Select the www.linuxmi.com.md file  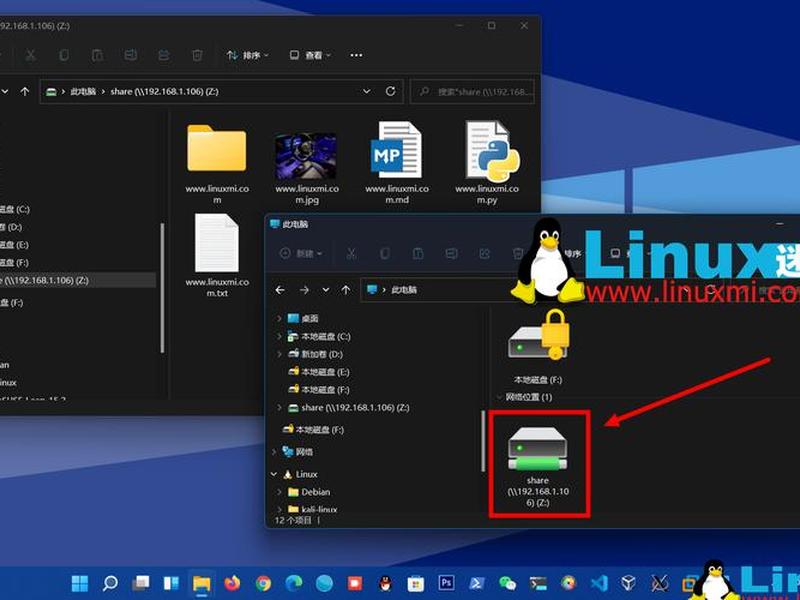[x=397, y=162]
